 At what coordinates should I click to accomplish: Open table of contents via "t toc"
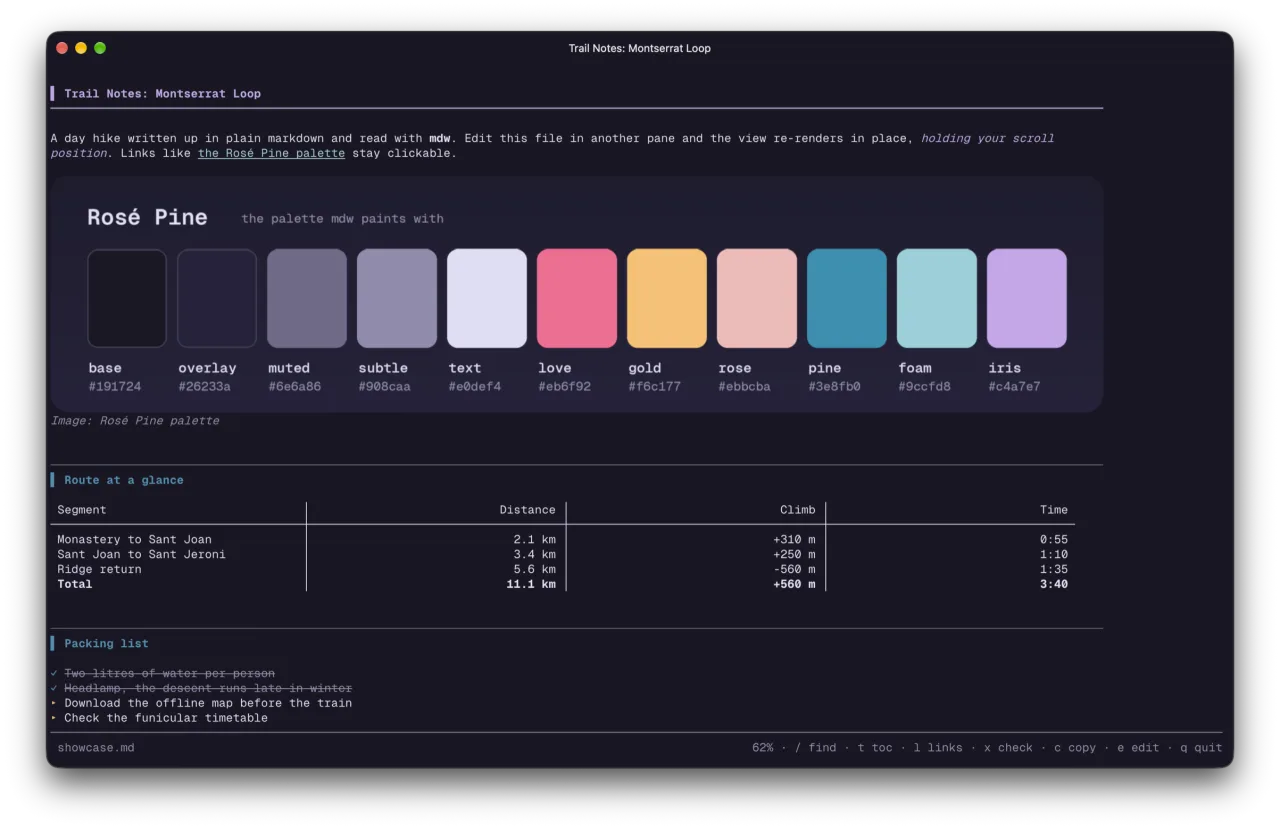tap(875, 748)
